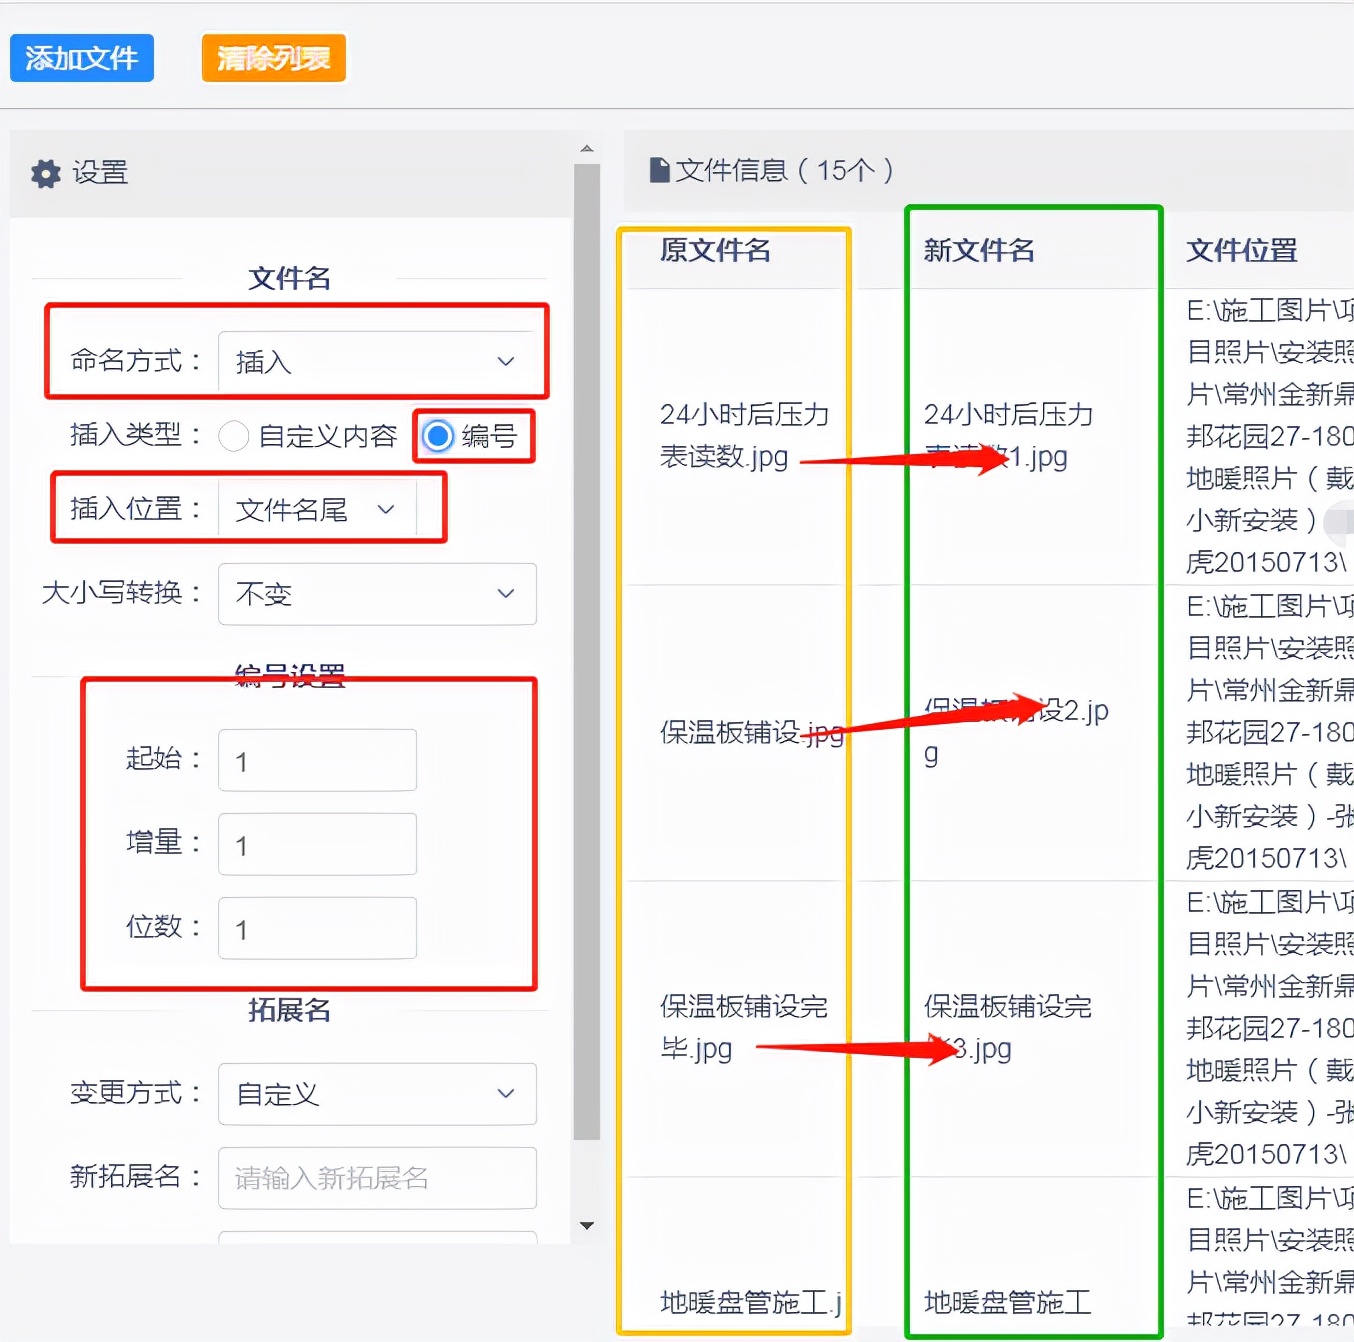Open the 命名方式 dropdown showing 插入
1354x1342 pixels.
[378, 361]
